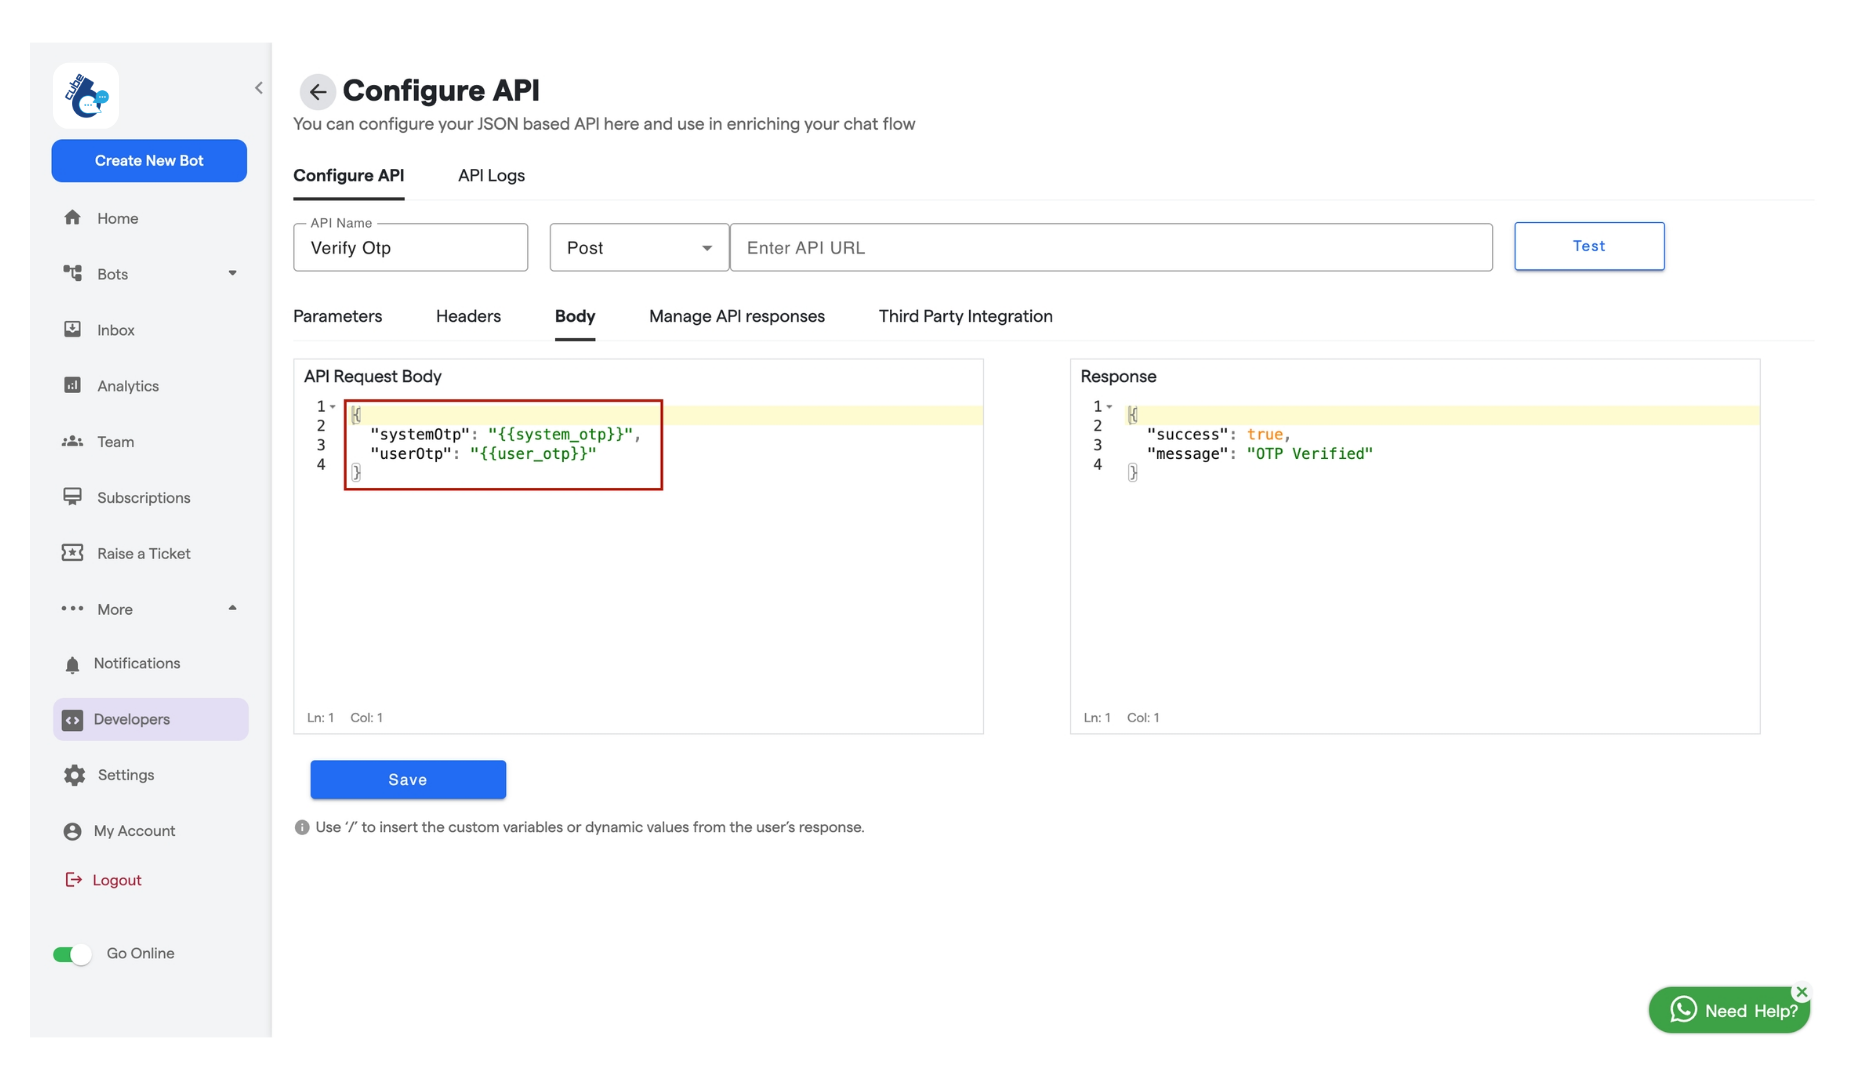The image size is (1866, 1080).
Task: Toggle the Go Online switch
Action: [x=72, y=954]
